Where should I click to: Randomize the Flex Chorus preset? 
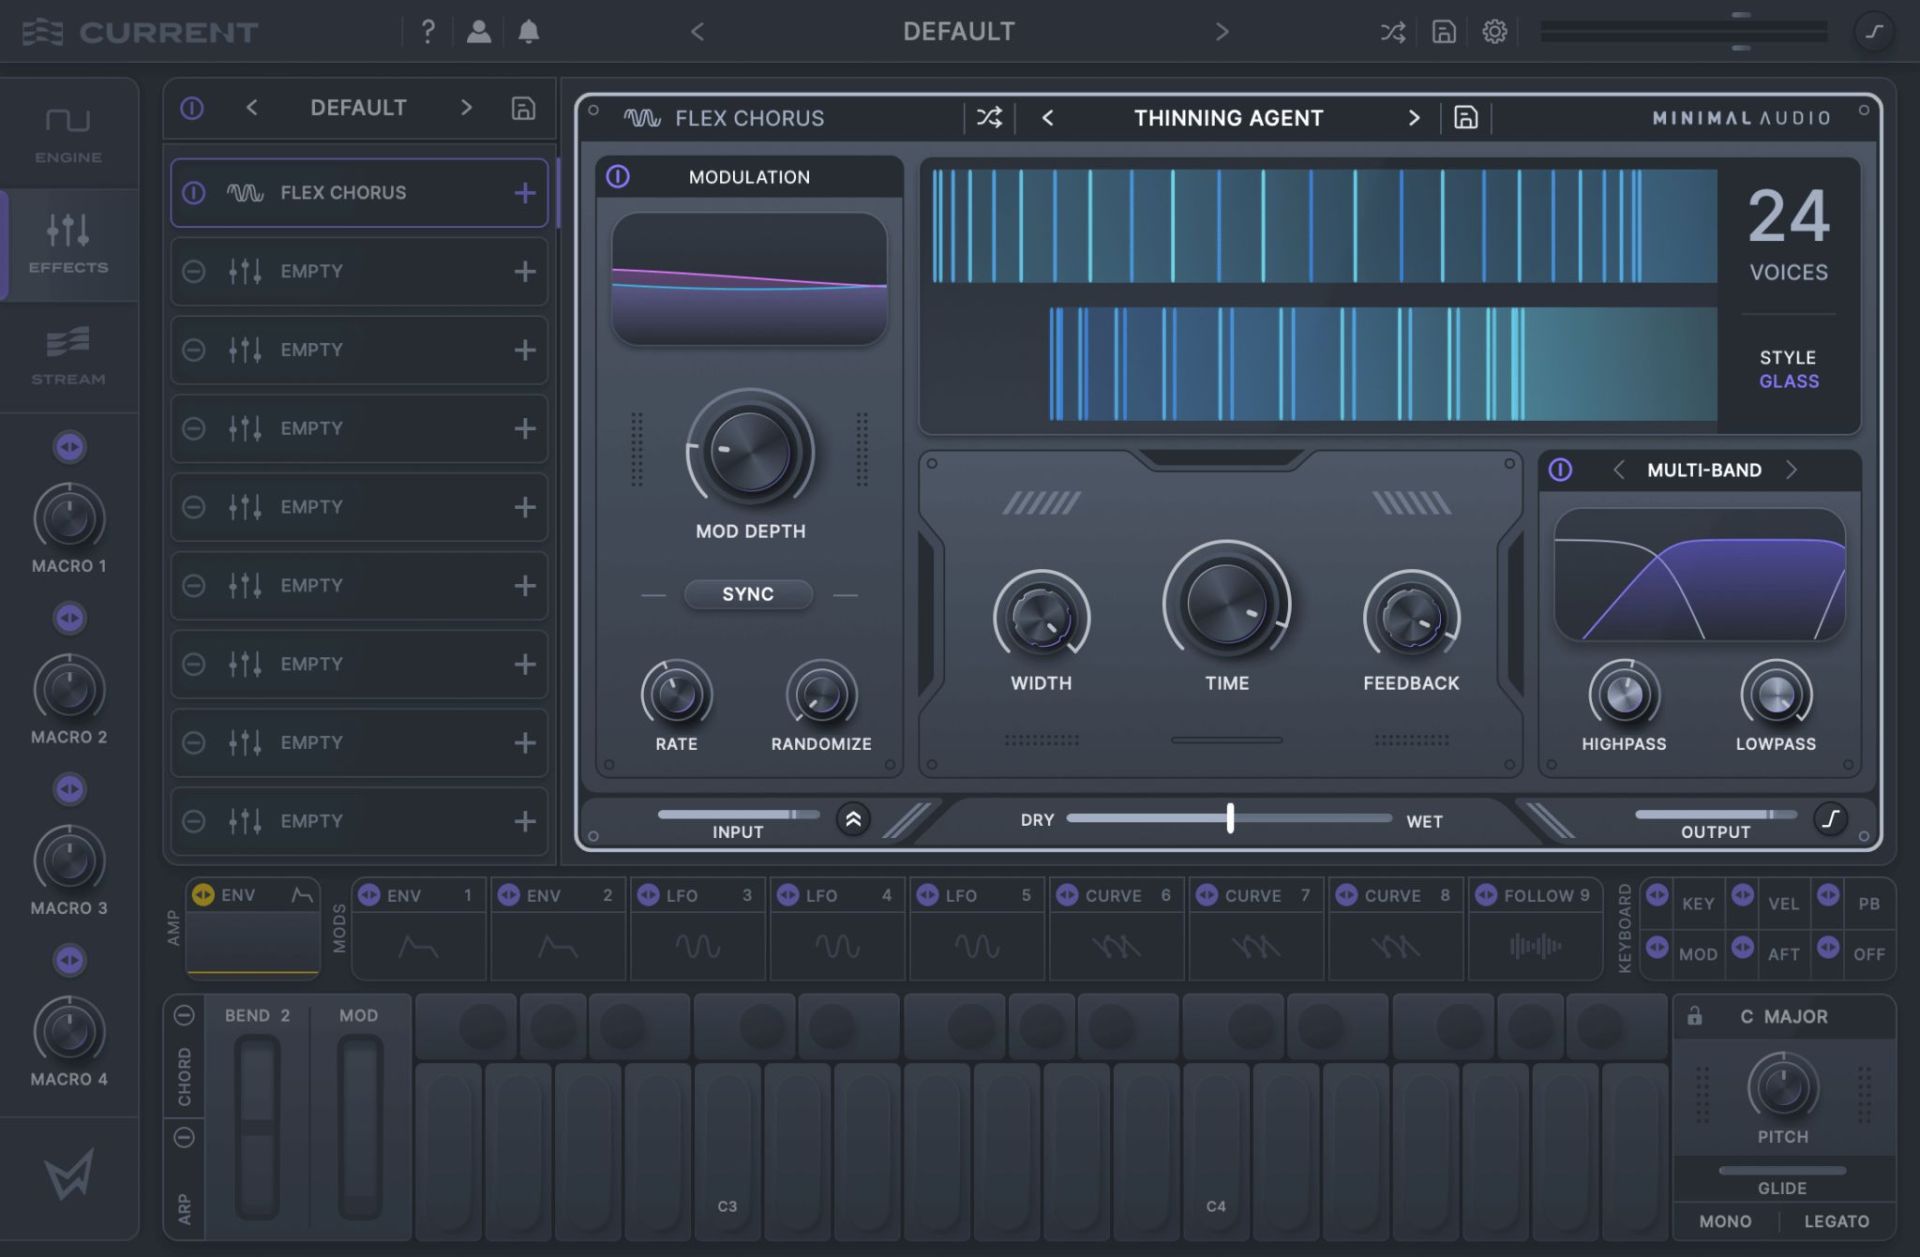coord(989,118)
